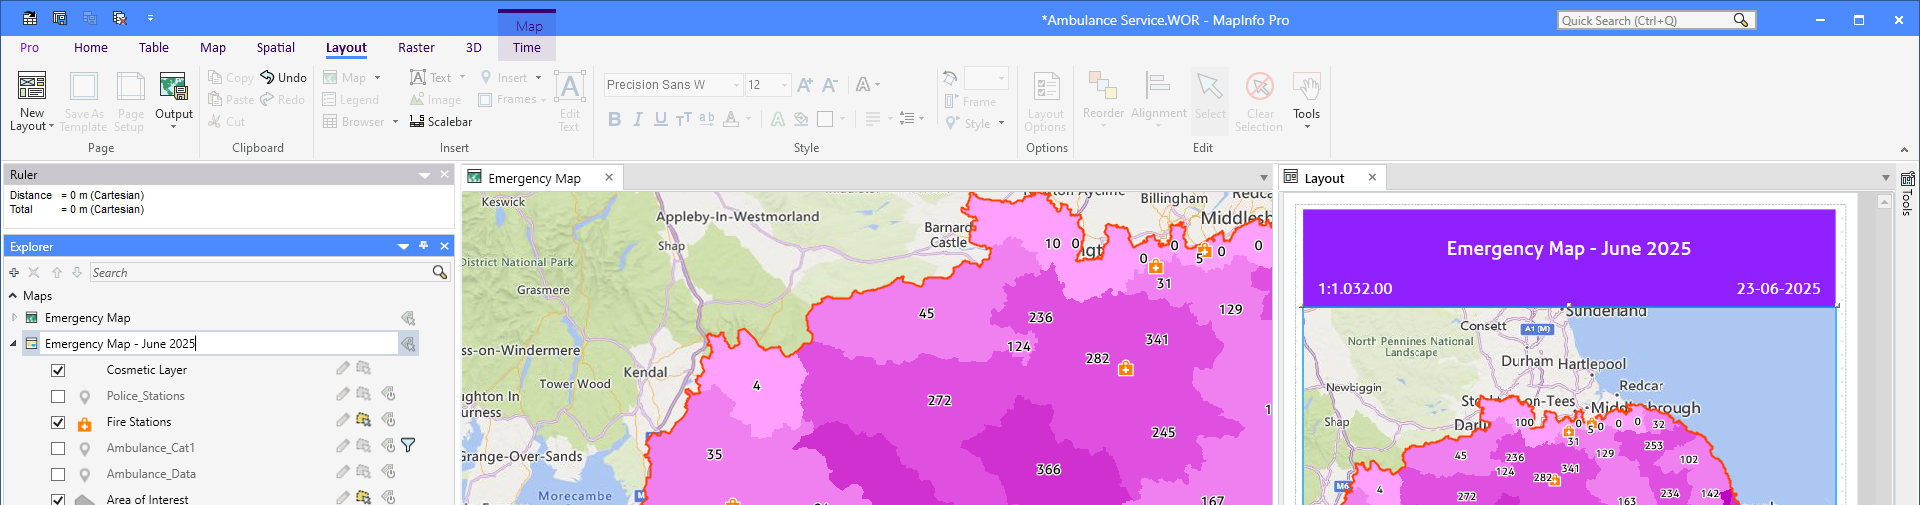Toggle Cosmetic Layer visibility checkbox

(x=58, y=370)
